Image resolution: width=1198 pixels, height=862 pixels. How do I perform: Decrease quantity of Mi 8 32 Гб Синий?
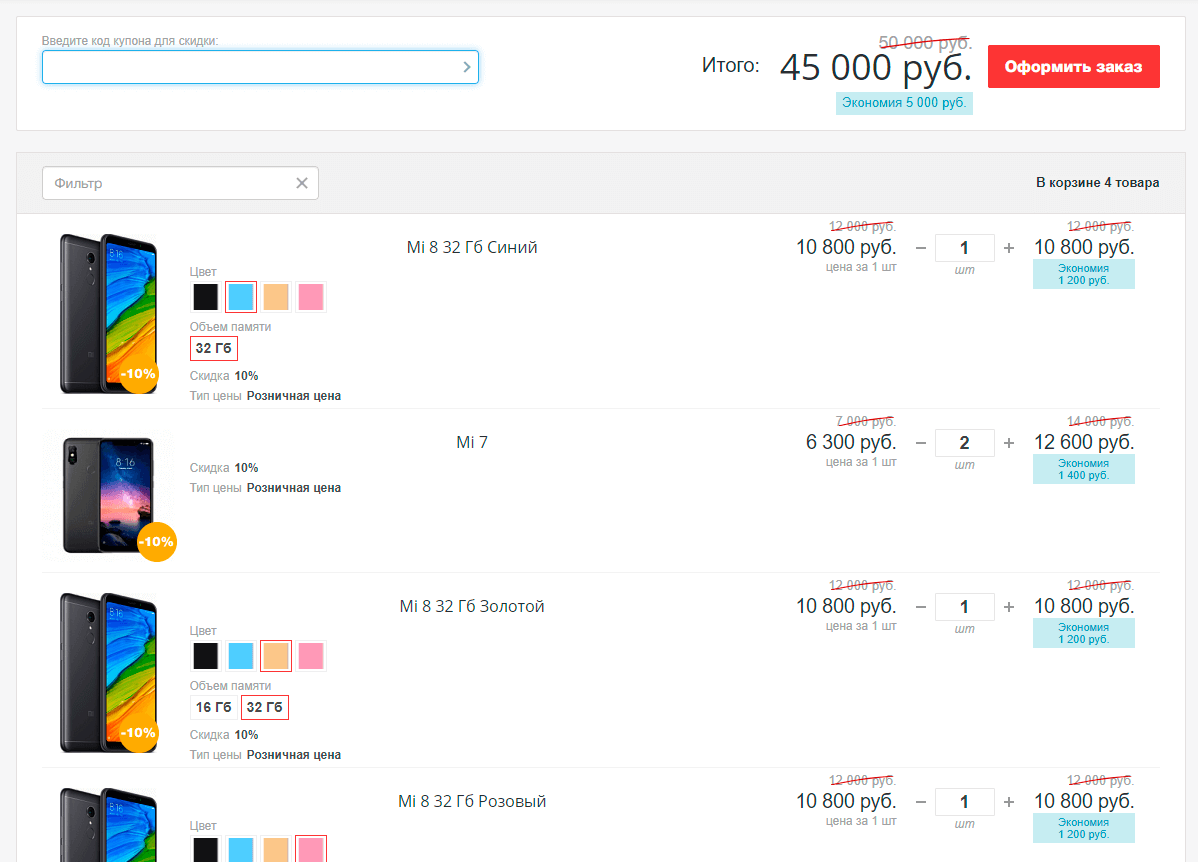tap(921, 248)
